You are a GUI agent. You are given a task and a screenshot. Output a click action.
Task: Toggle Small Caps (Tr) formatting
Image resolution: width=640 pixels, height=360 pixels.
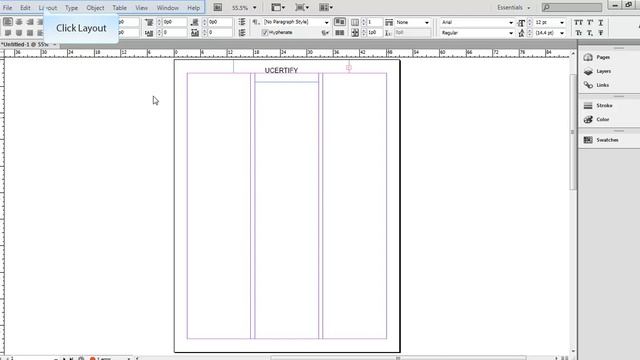(x=578, y=33)
